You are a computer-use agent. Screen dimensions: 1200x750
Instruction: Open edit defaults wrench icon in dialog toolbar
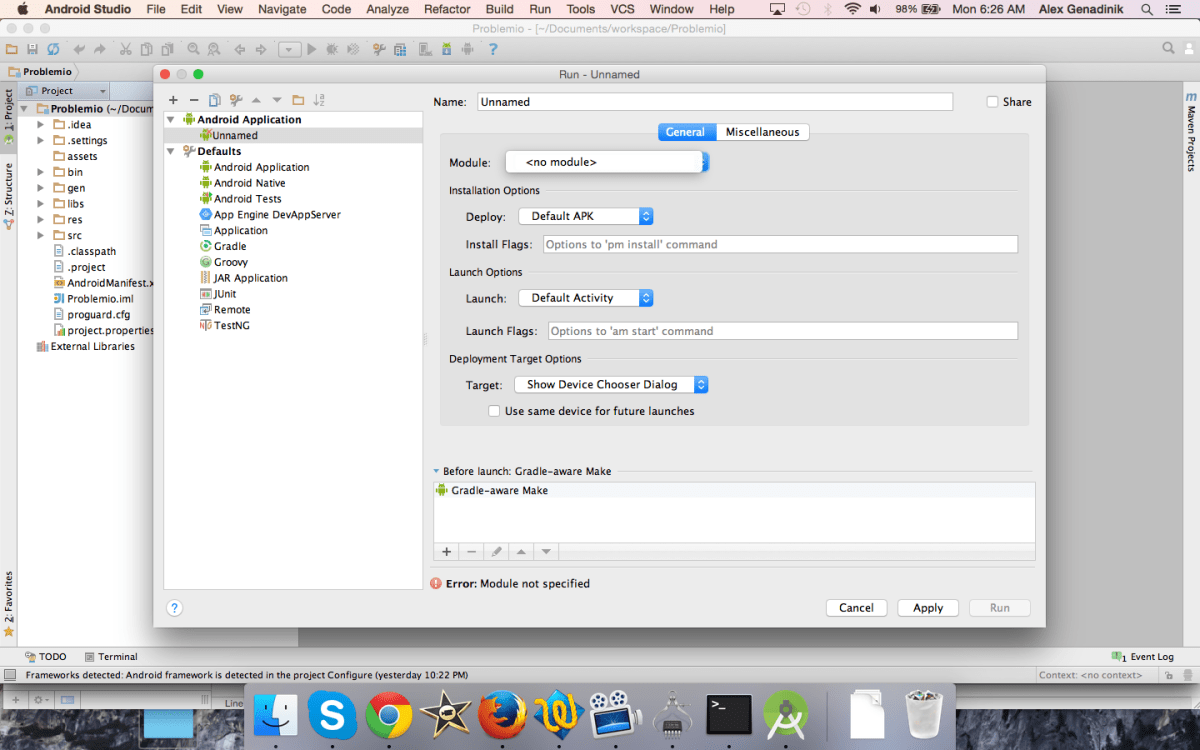tap(236, 100)
